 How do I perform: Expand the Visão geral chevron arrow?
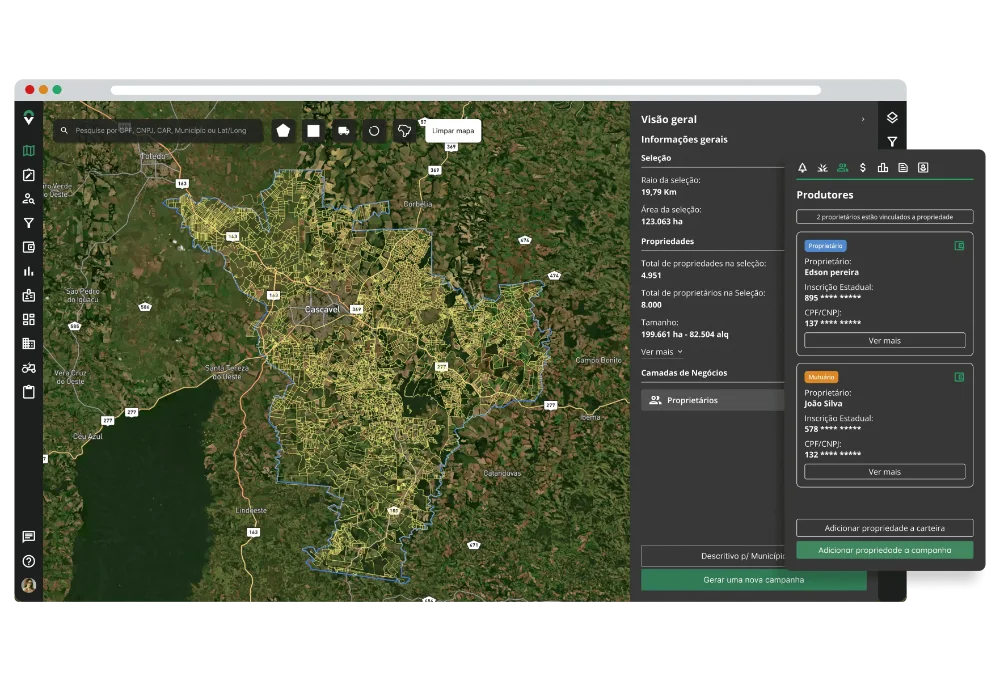pyautogui.click(x=863, y=120)
